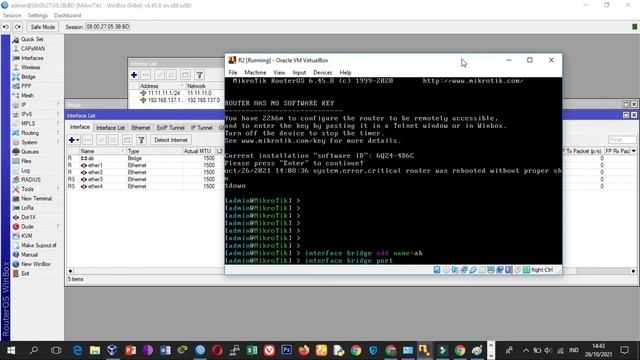Select the ether2 interface row
The image size is (640, 360).
click(146, 172)
